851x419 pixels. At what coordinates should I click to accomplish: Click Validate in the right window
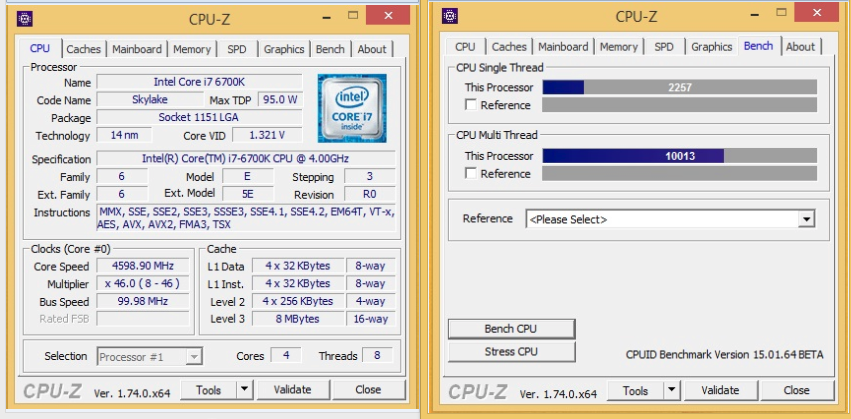(x=720, y=390)
